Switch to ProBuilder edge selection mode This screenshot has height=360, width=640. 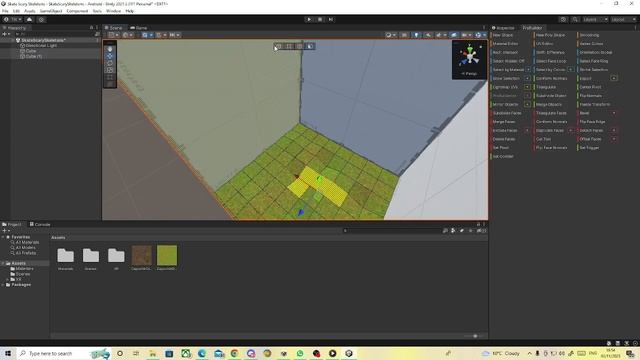(x=300, y=46)
